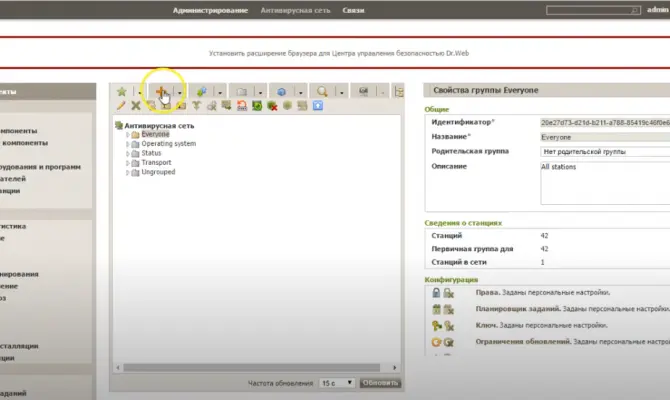The image size is (670, 400).
Task: Click the X Remove selected objects icon
Action: (x=136, y=106)
